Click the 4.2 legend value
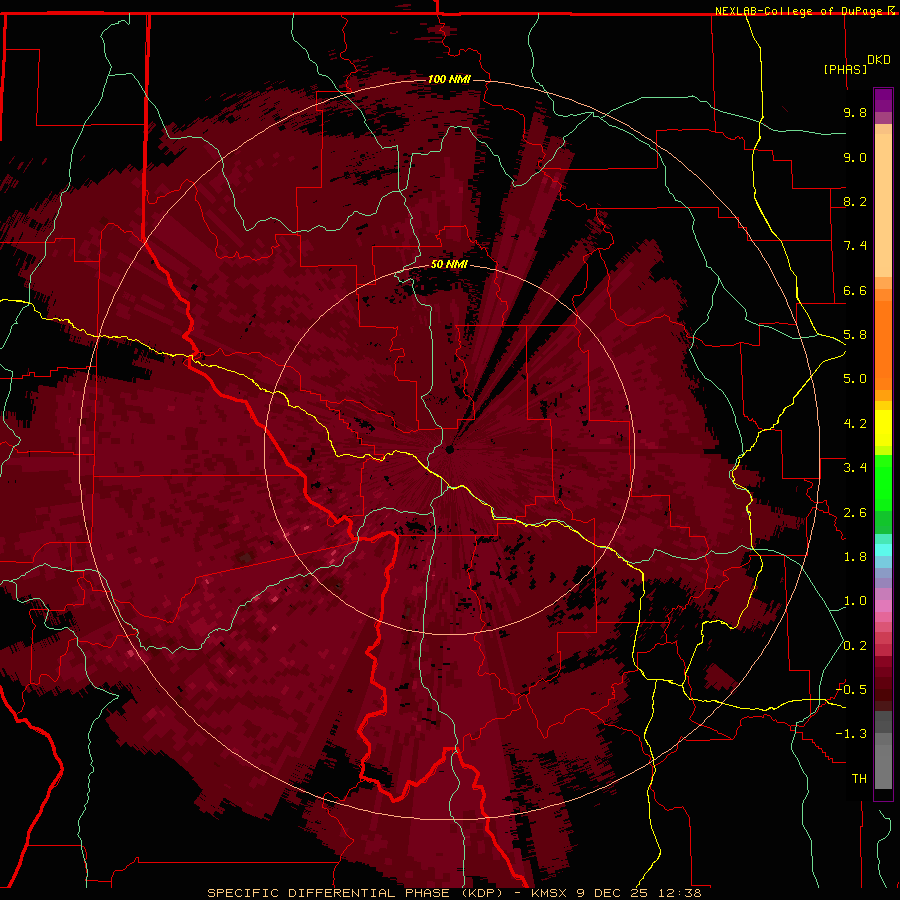Image resolution: width=900 pixels, height=900 pixels. [855, 424]
